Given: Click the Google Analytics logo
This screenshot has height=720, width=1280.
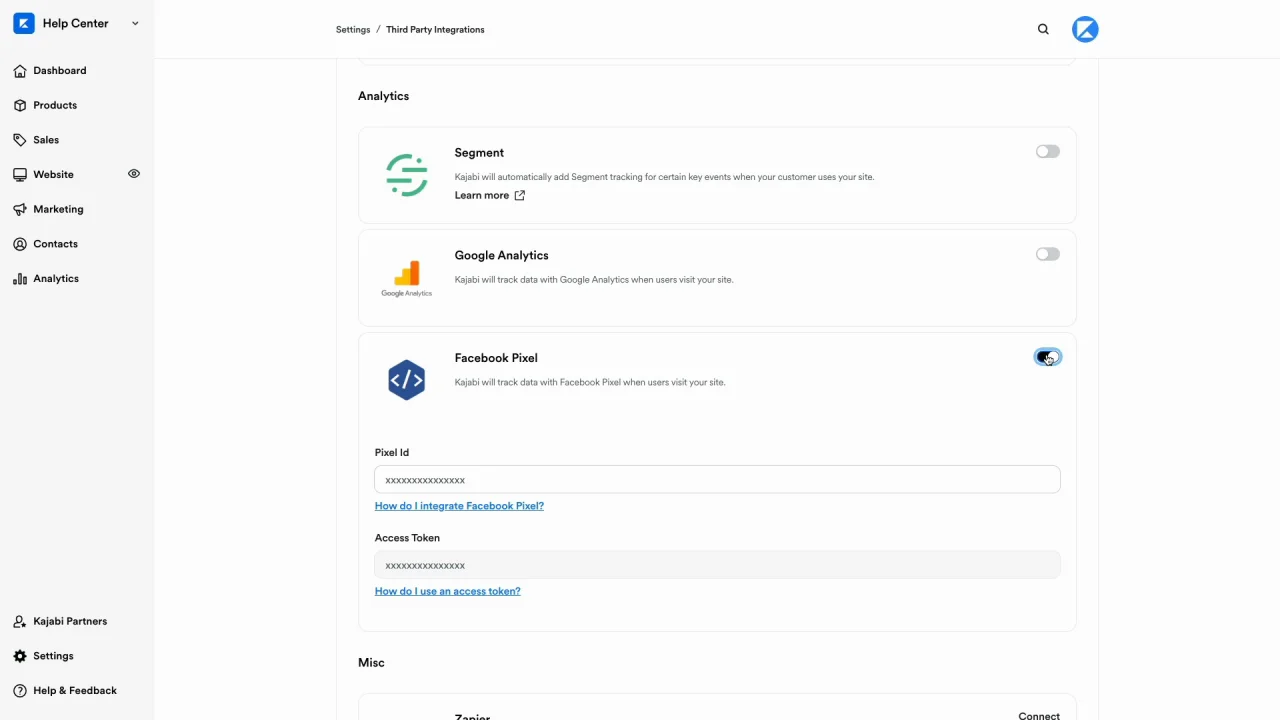Looking at the screenshot, I should (407, 278).
